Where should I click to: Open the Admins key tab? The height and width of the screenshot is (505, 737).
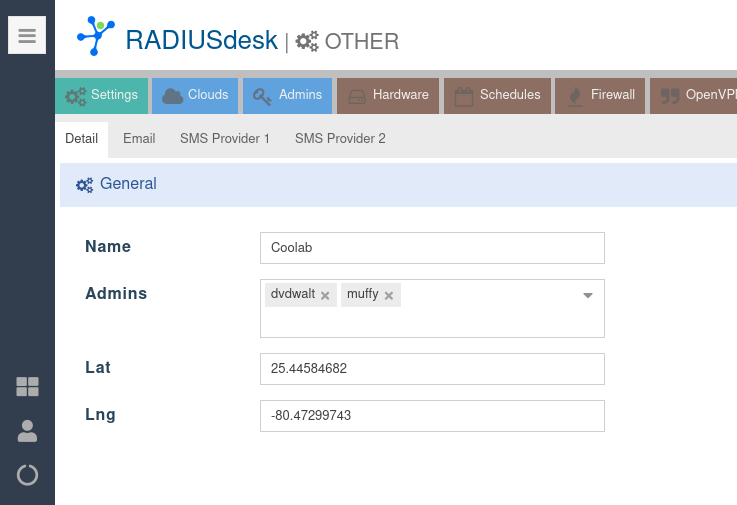(287, 96)
